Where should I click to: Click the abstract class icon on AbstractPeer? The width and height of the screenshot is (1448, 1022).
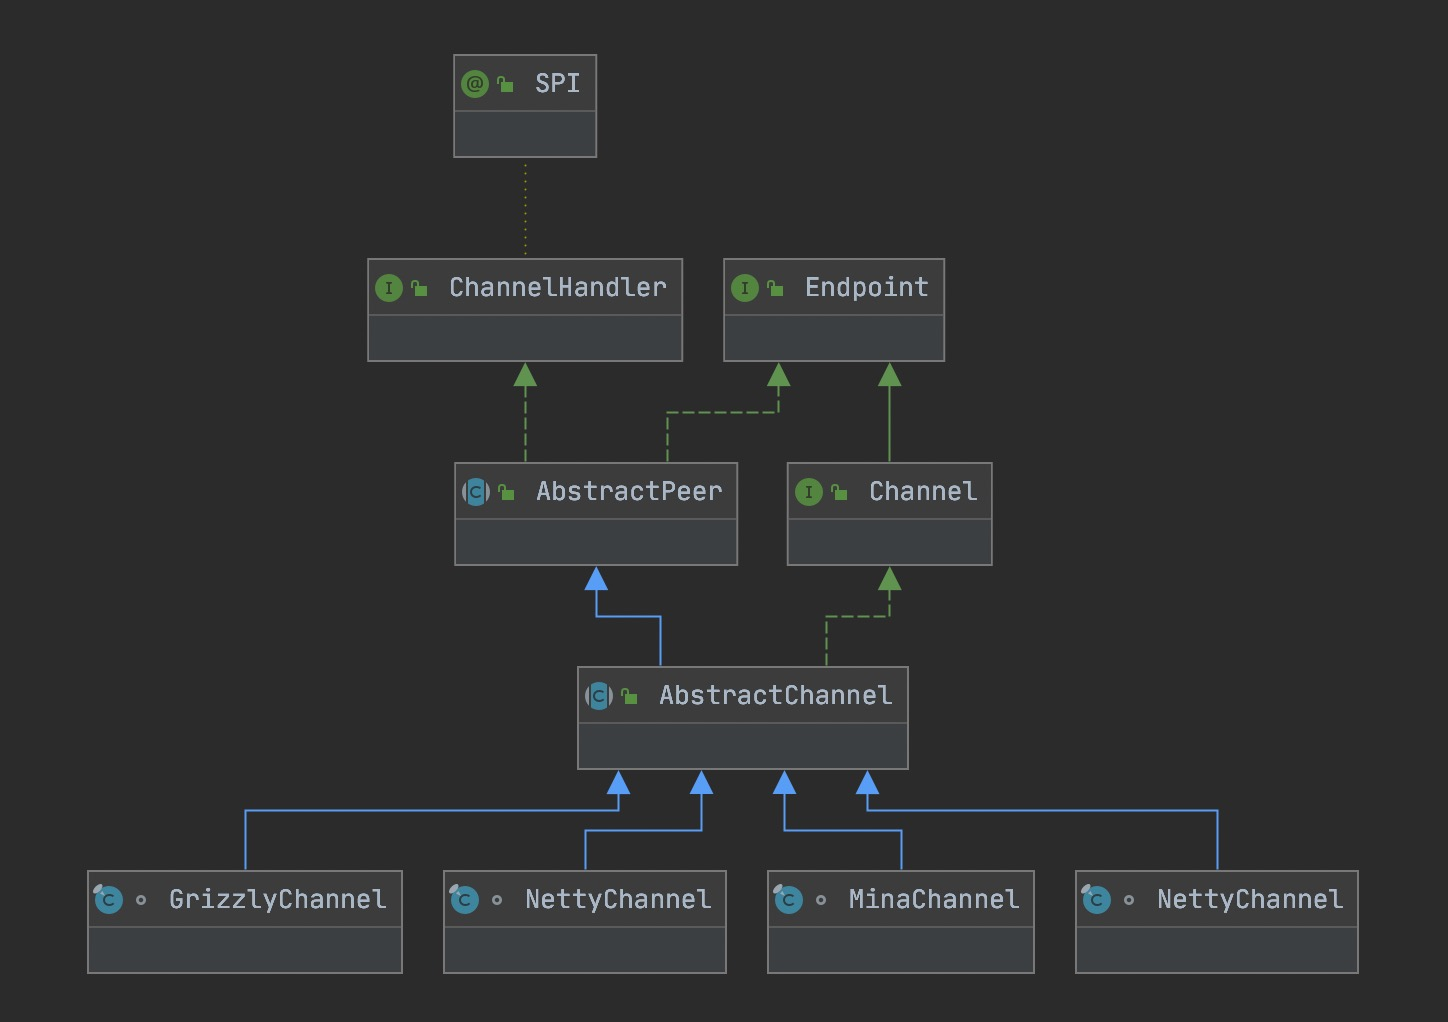coord(476,492)
